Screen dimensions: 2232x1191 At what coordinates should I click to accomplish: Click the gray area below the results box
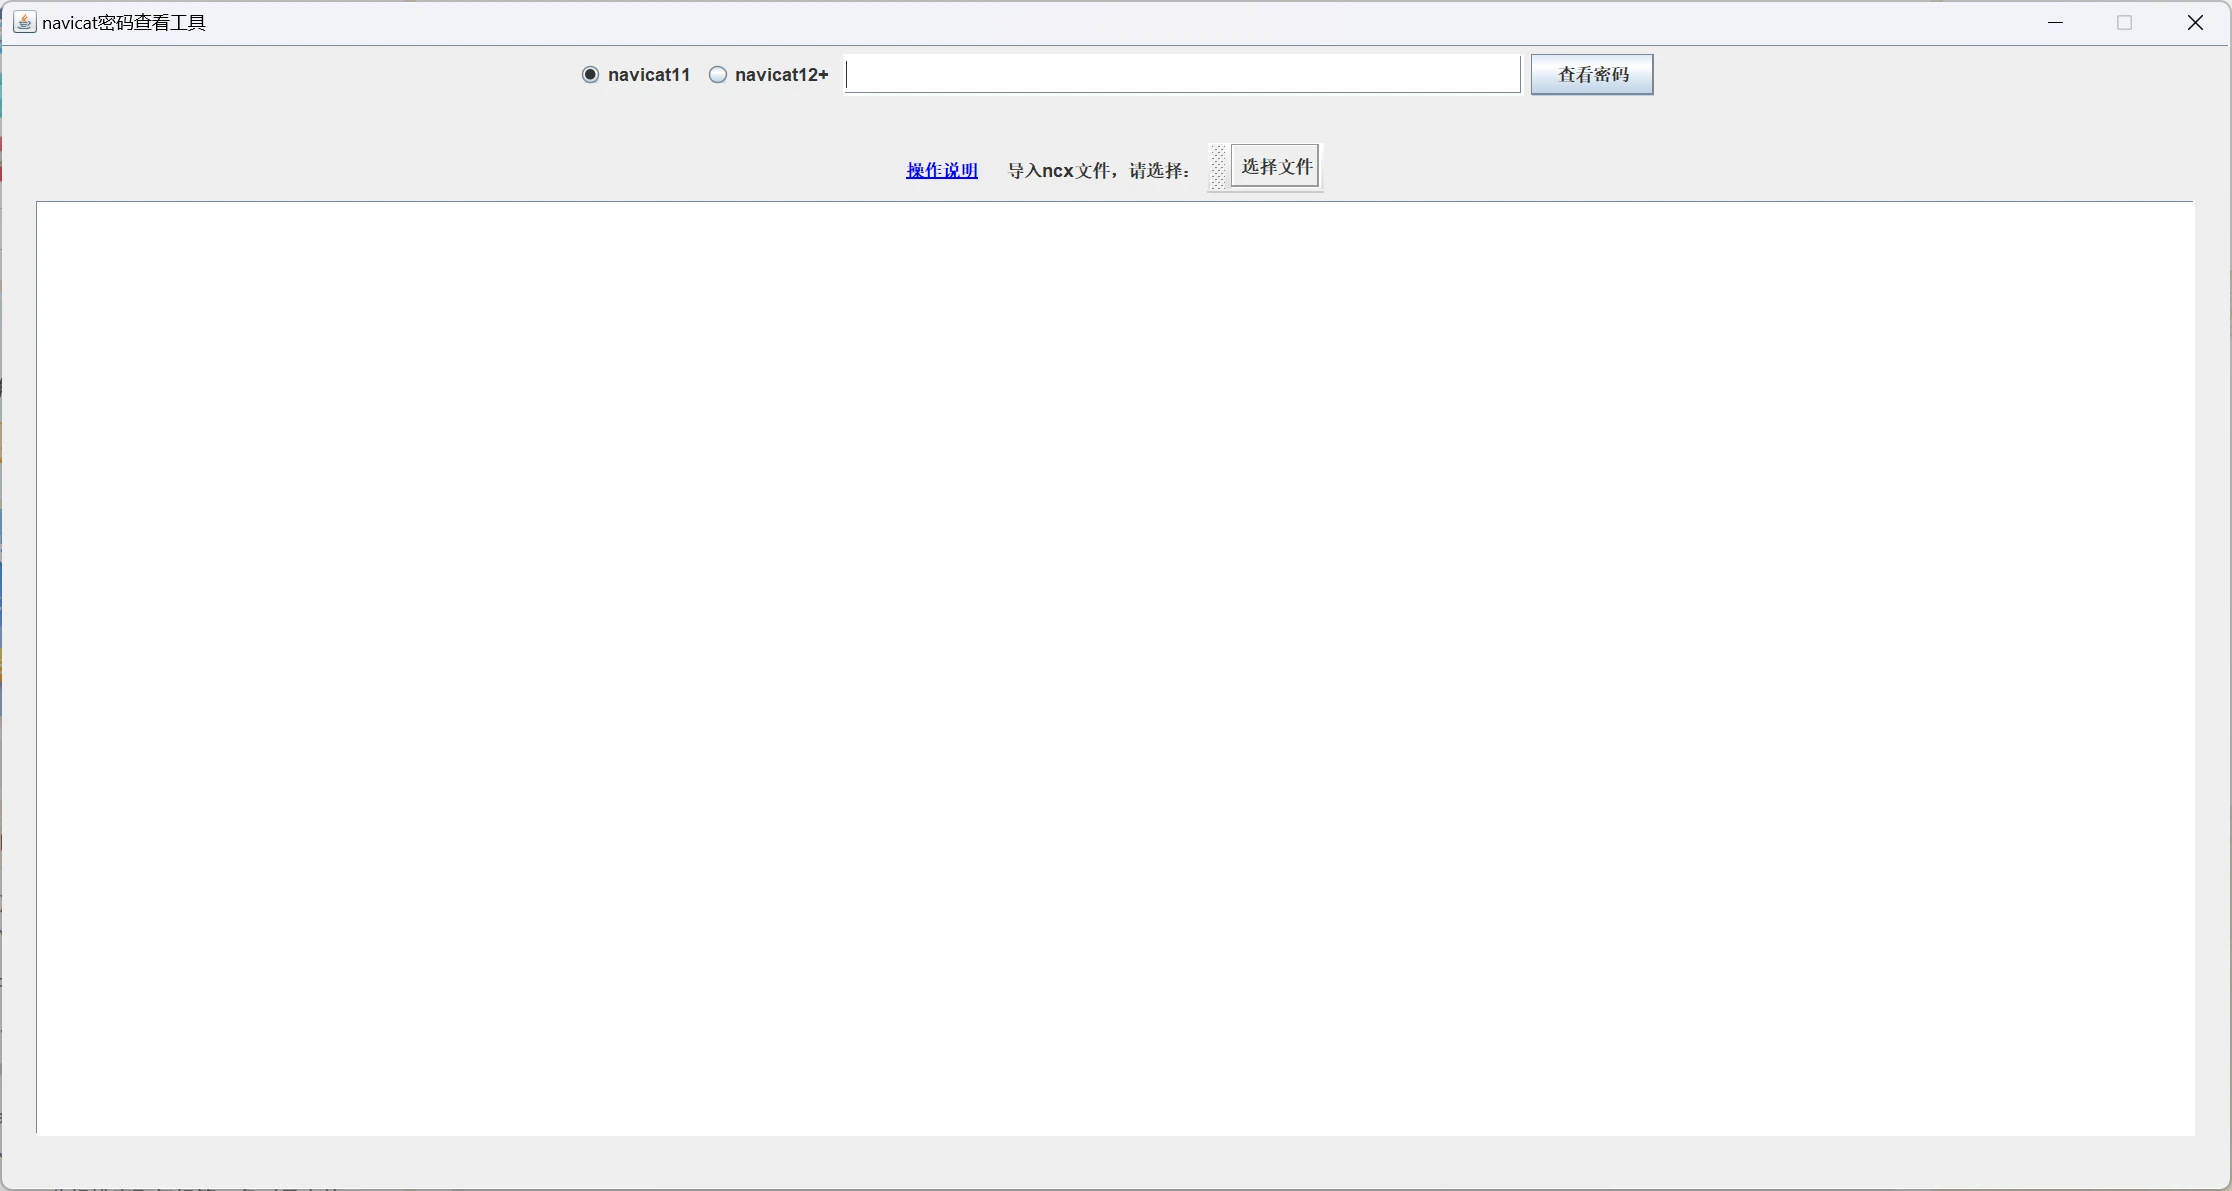1115,1160
